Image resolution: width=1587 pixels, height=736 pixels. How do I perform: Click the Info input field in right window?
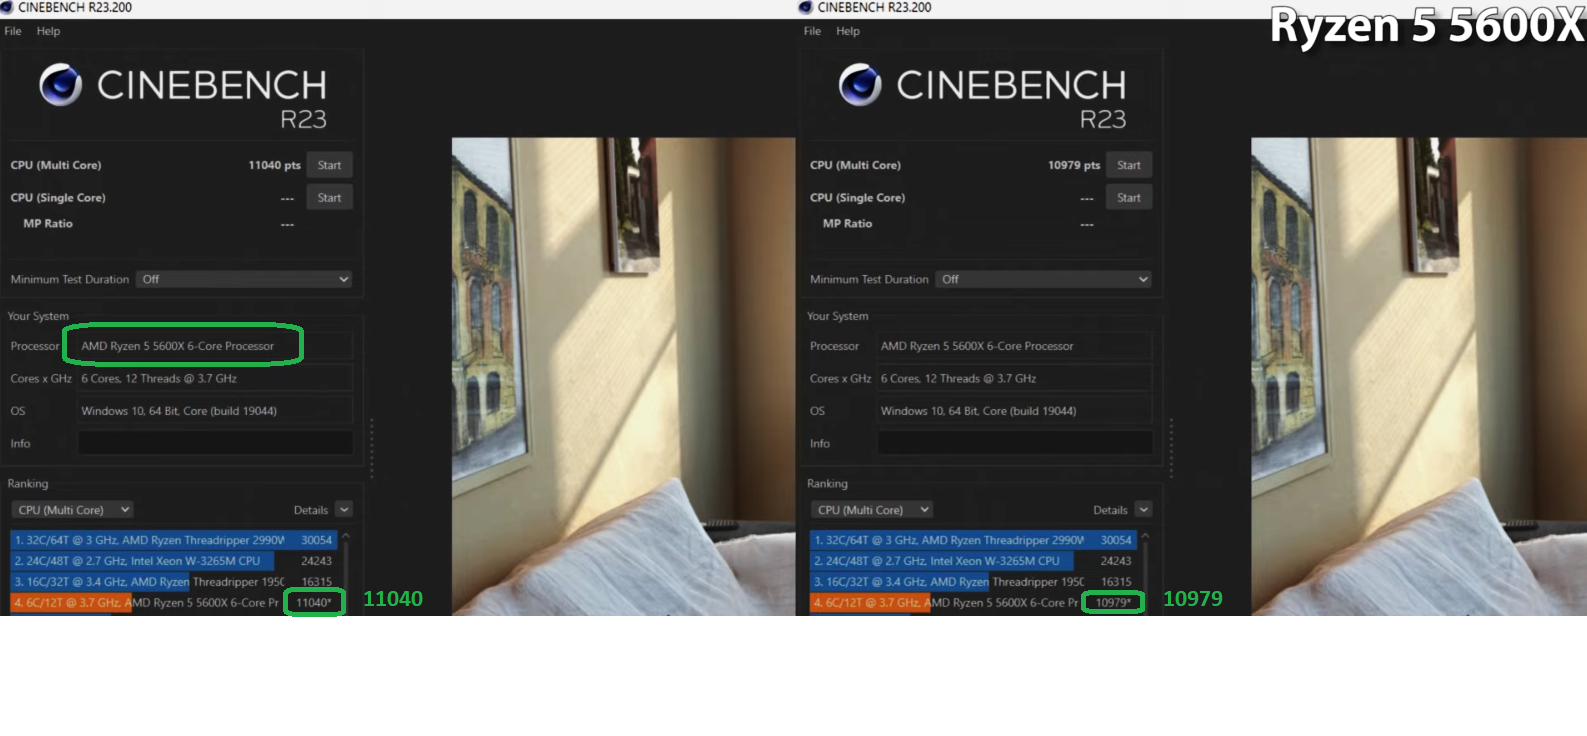point(1015,443)
